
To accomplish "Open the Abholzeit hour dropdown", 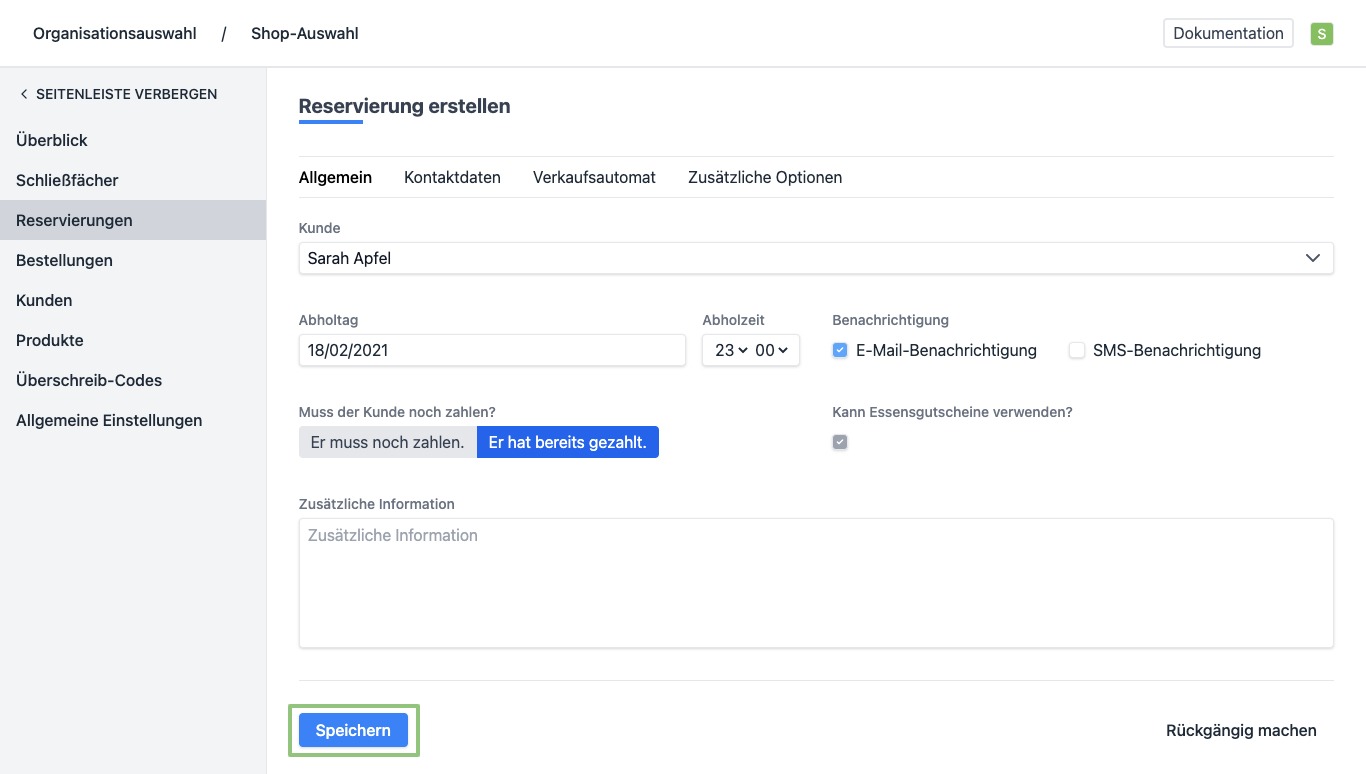I will [731, 350].
